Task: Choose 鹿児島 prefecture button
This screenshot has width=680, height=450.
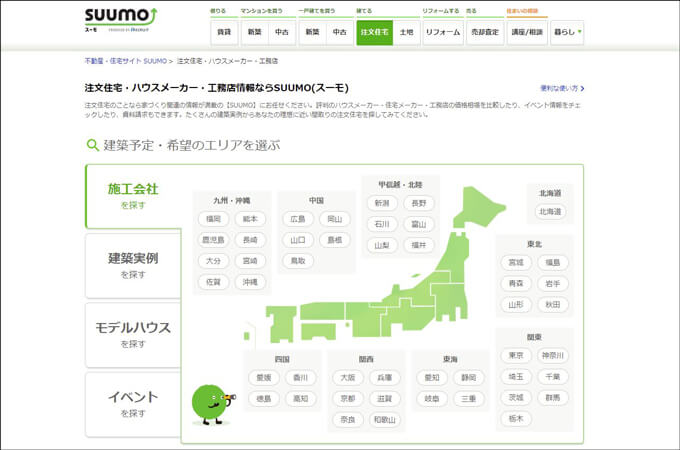Action: [x=213, y=240]
